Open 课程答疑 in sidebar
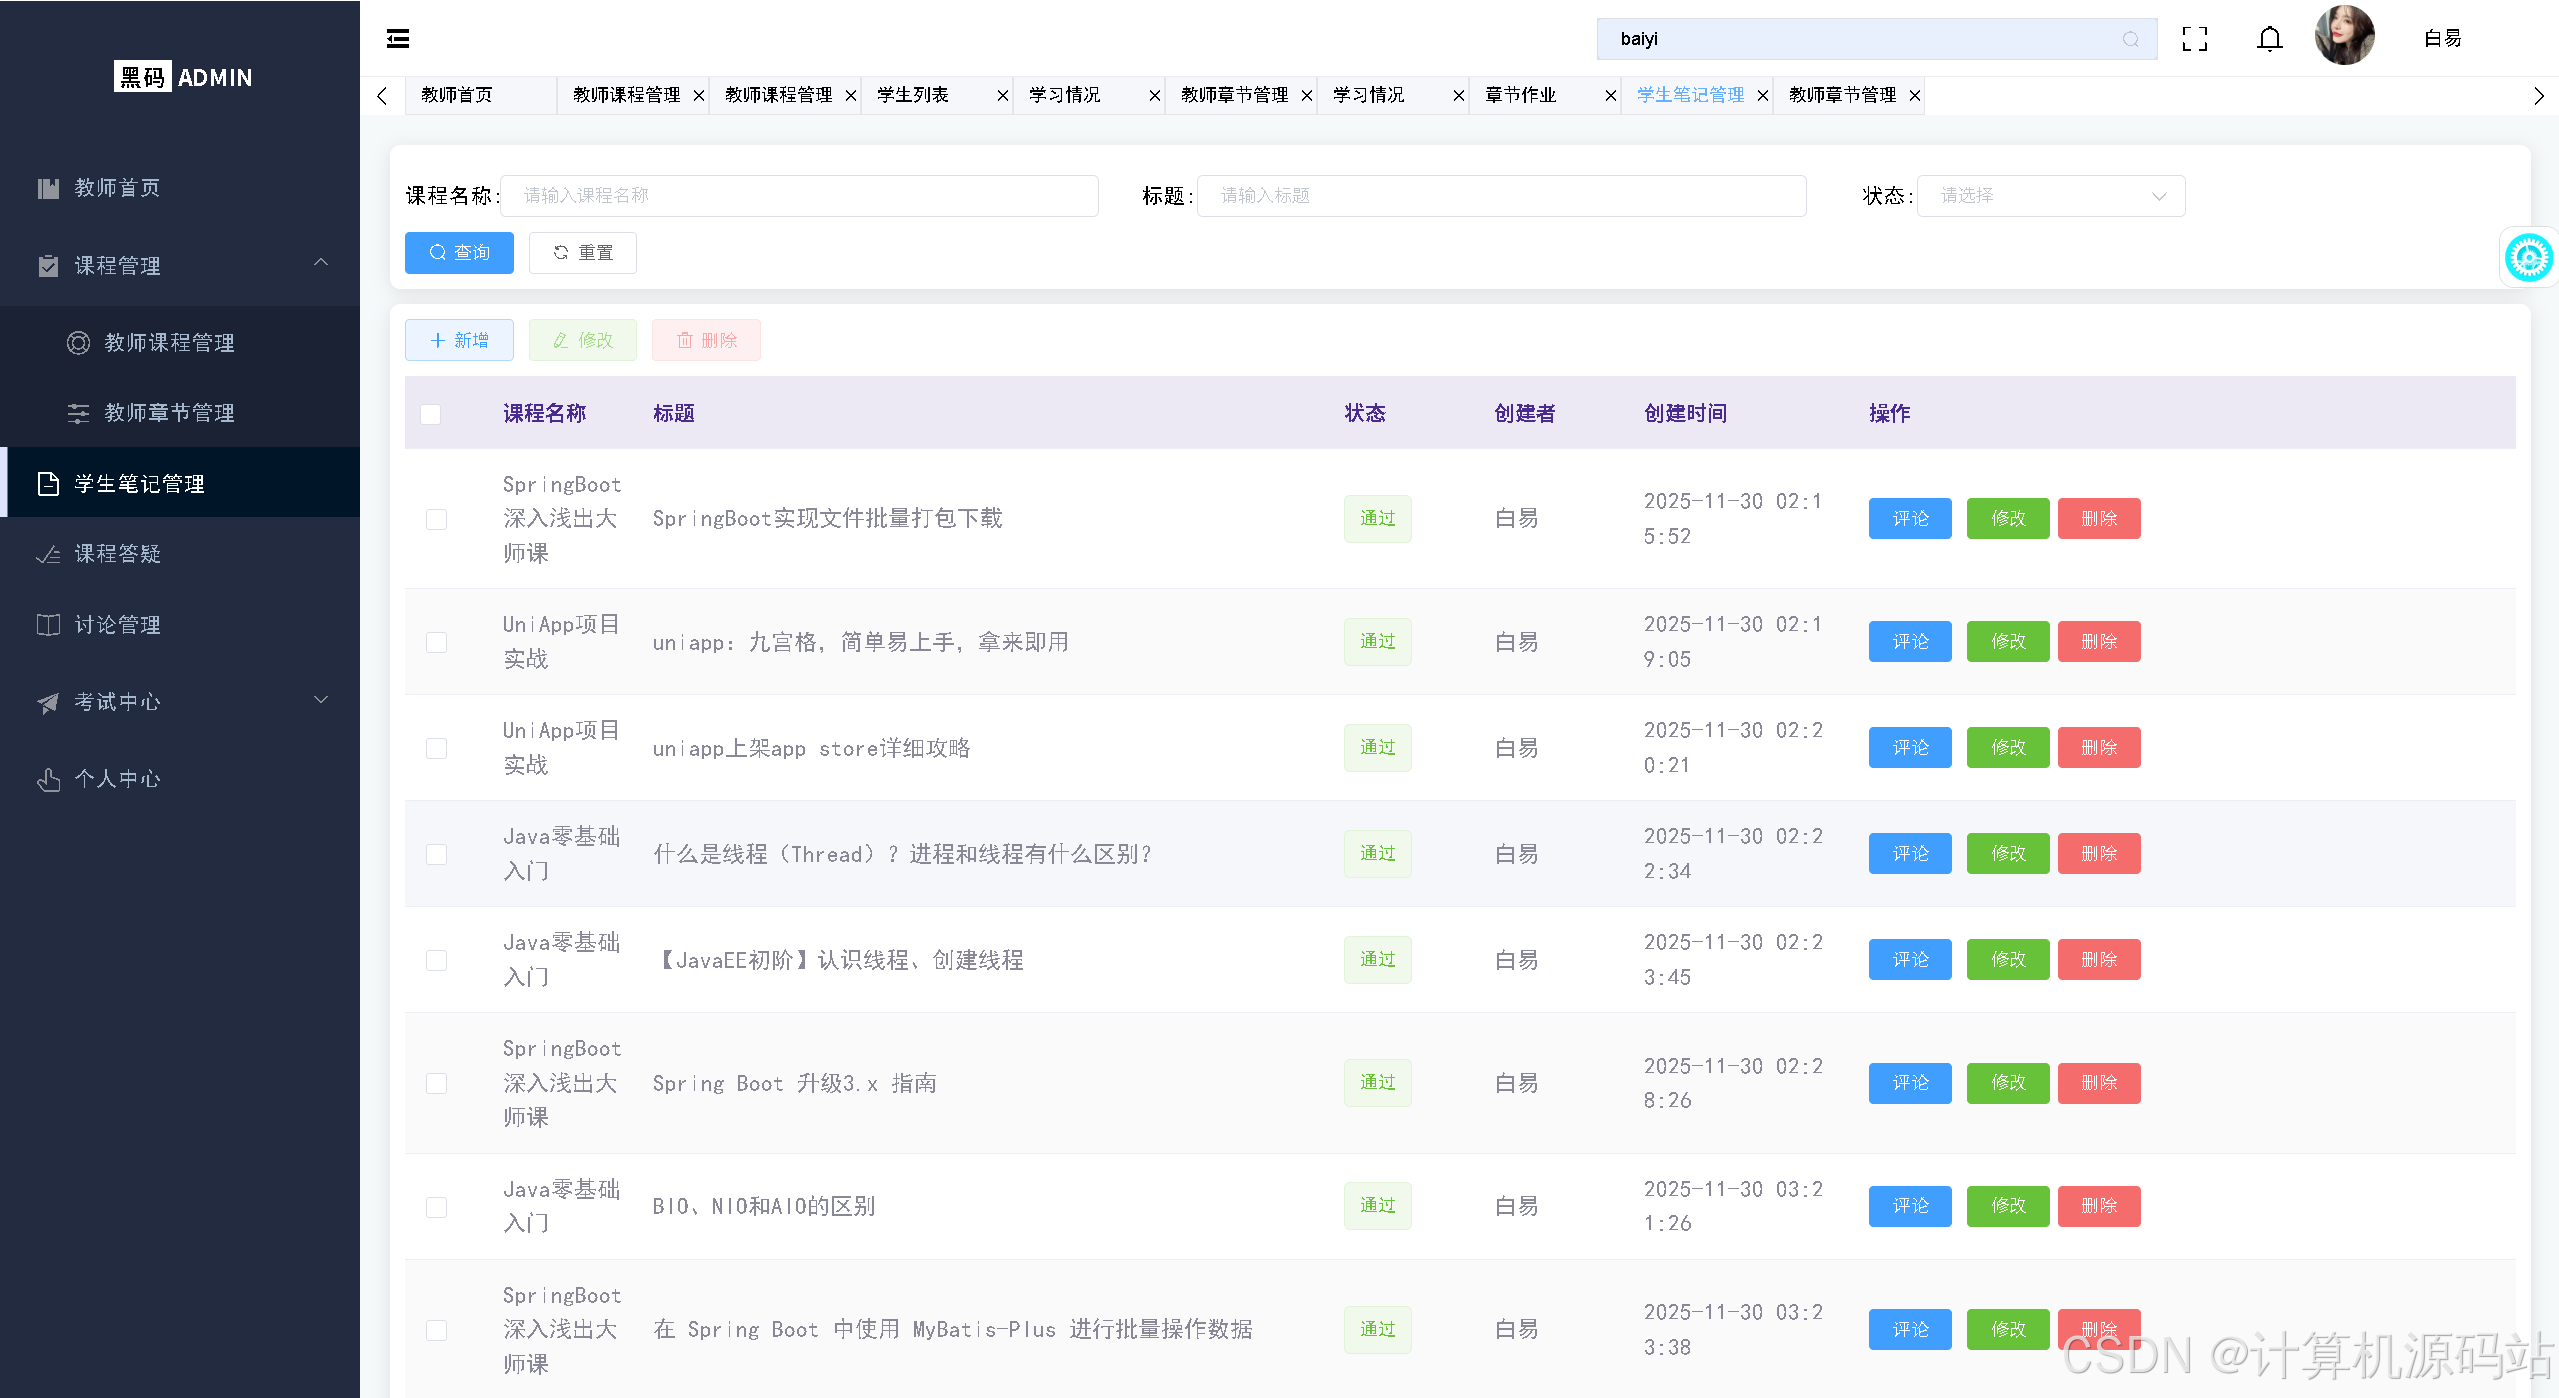The width and height of the screenshot is (2559, 1398). coord(118,554)
